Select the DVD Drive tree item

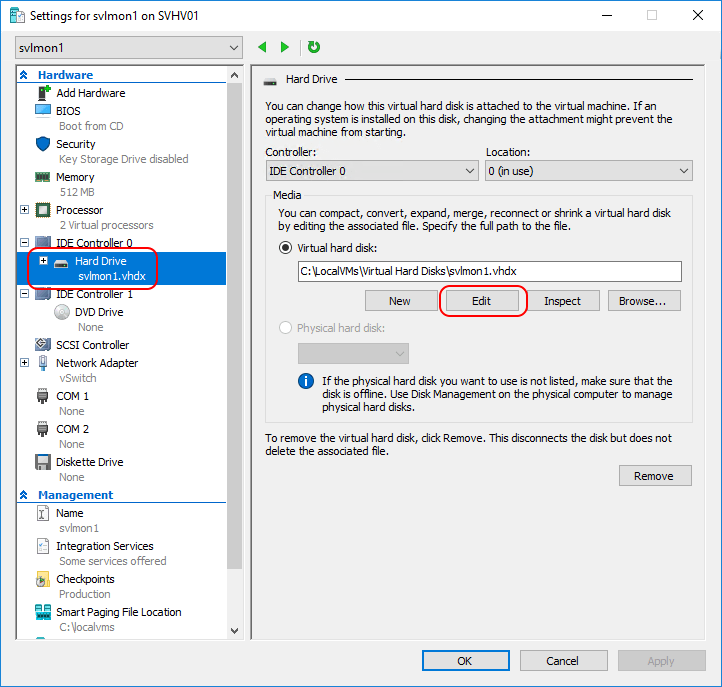coord(99,312)
